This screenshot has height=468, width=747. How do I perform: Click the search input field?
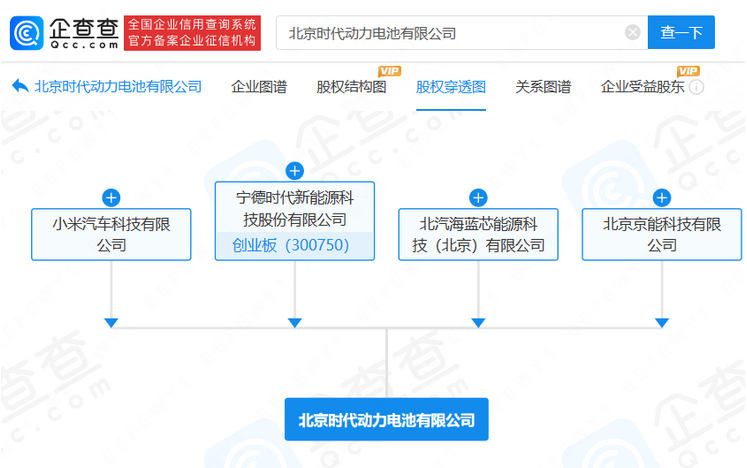(452, 33)
